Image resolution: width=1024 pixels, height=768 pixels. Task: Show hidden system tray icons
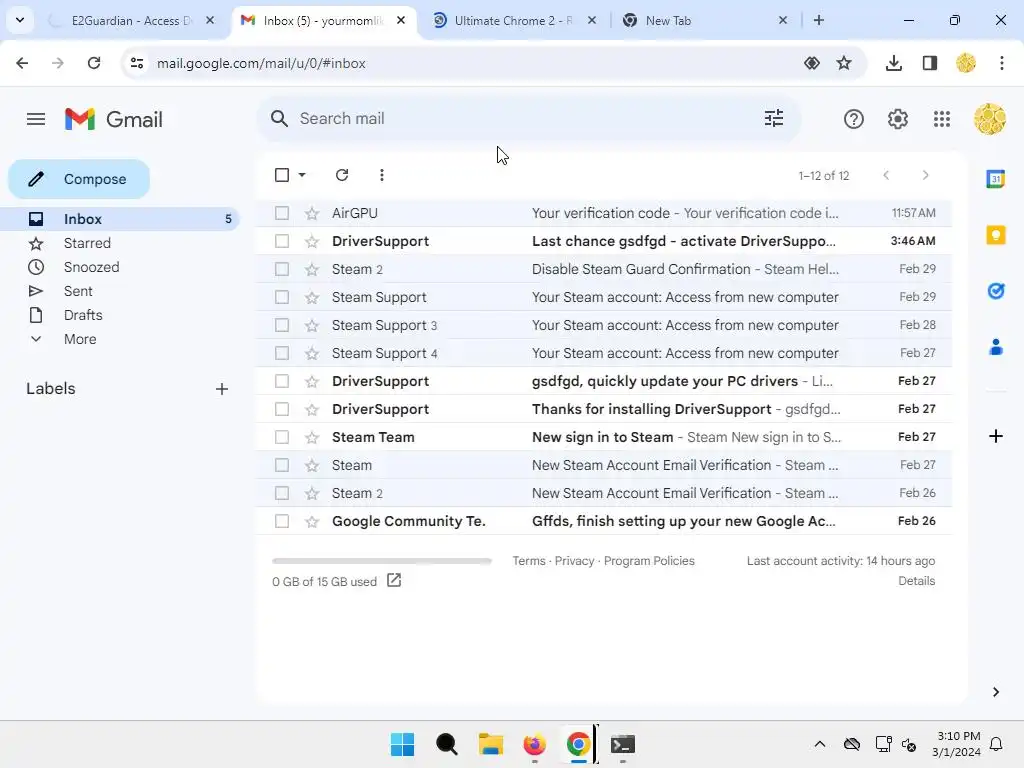(x=820, y=744)
